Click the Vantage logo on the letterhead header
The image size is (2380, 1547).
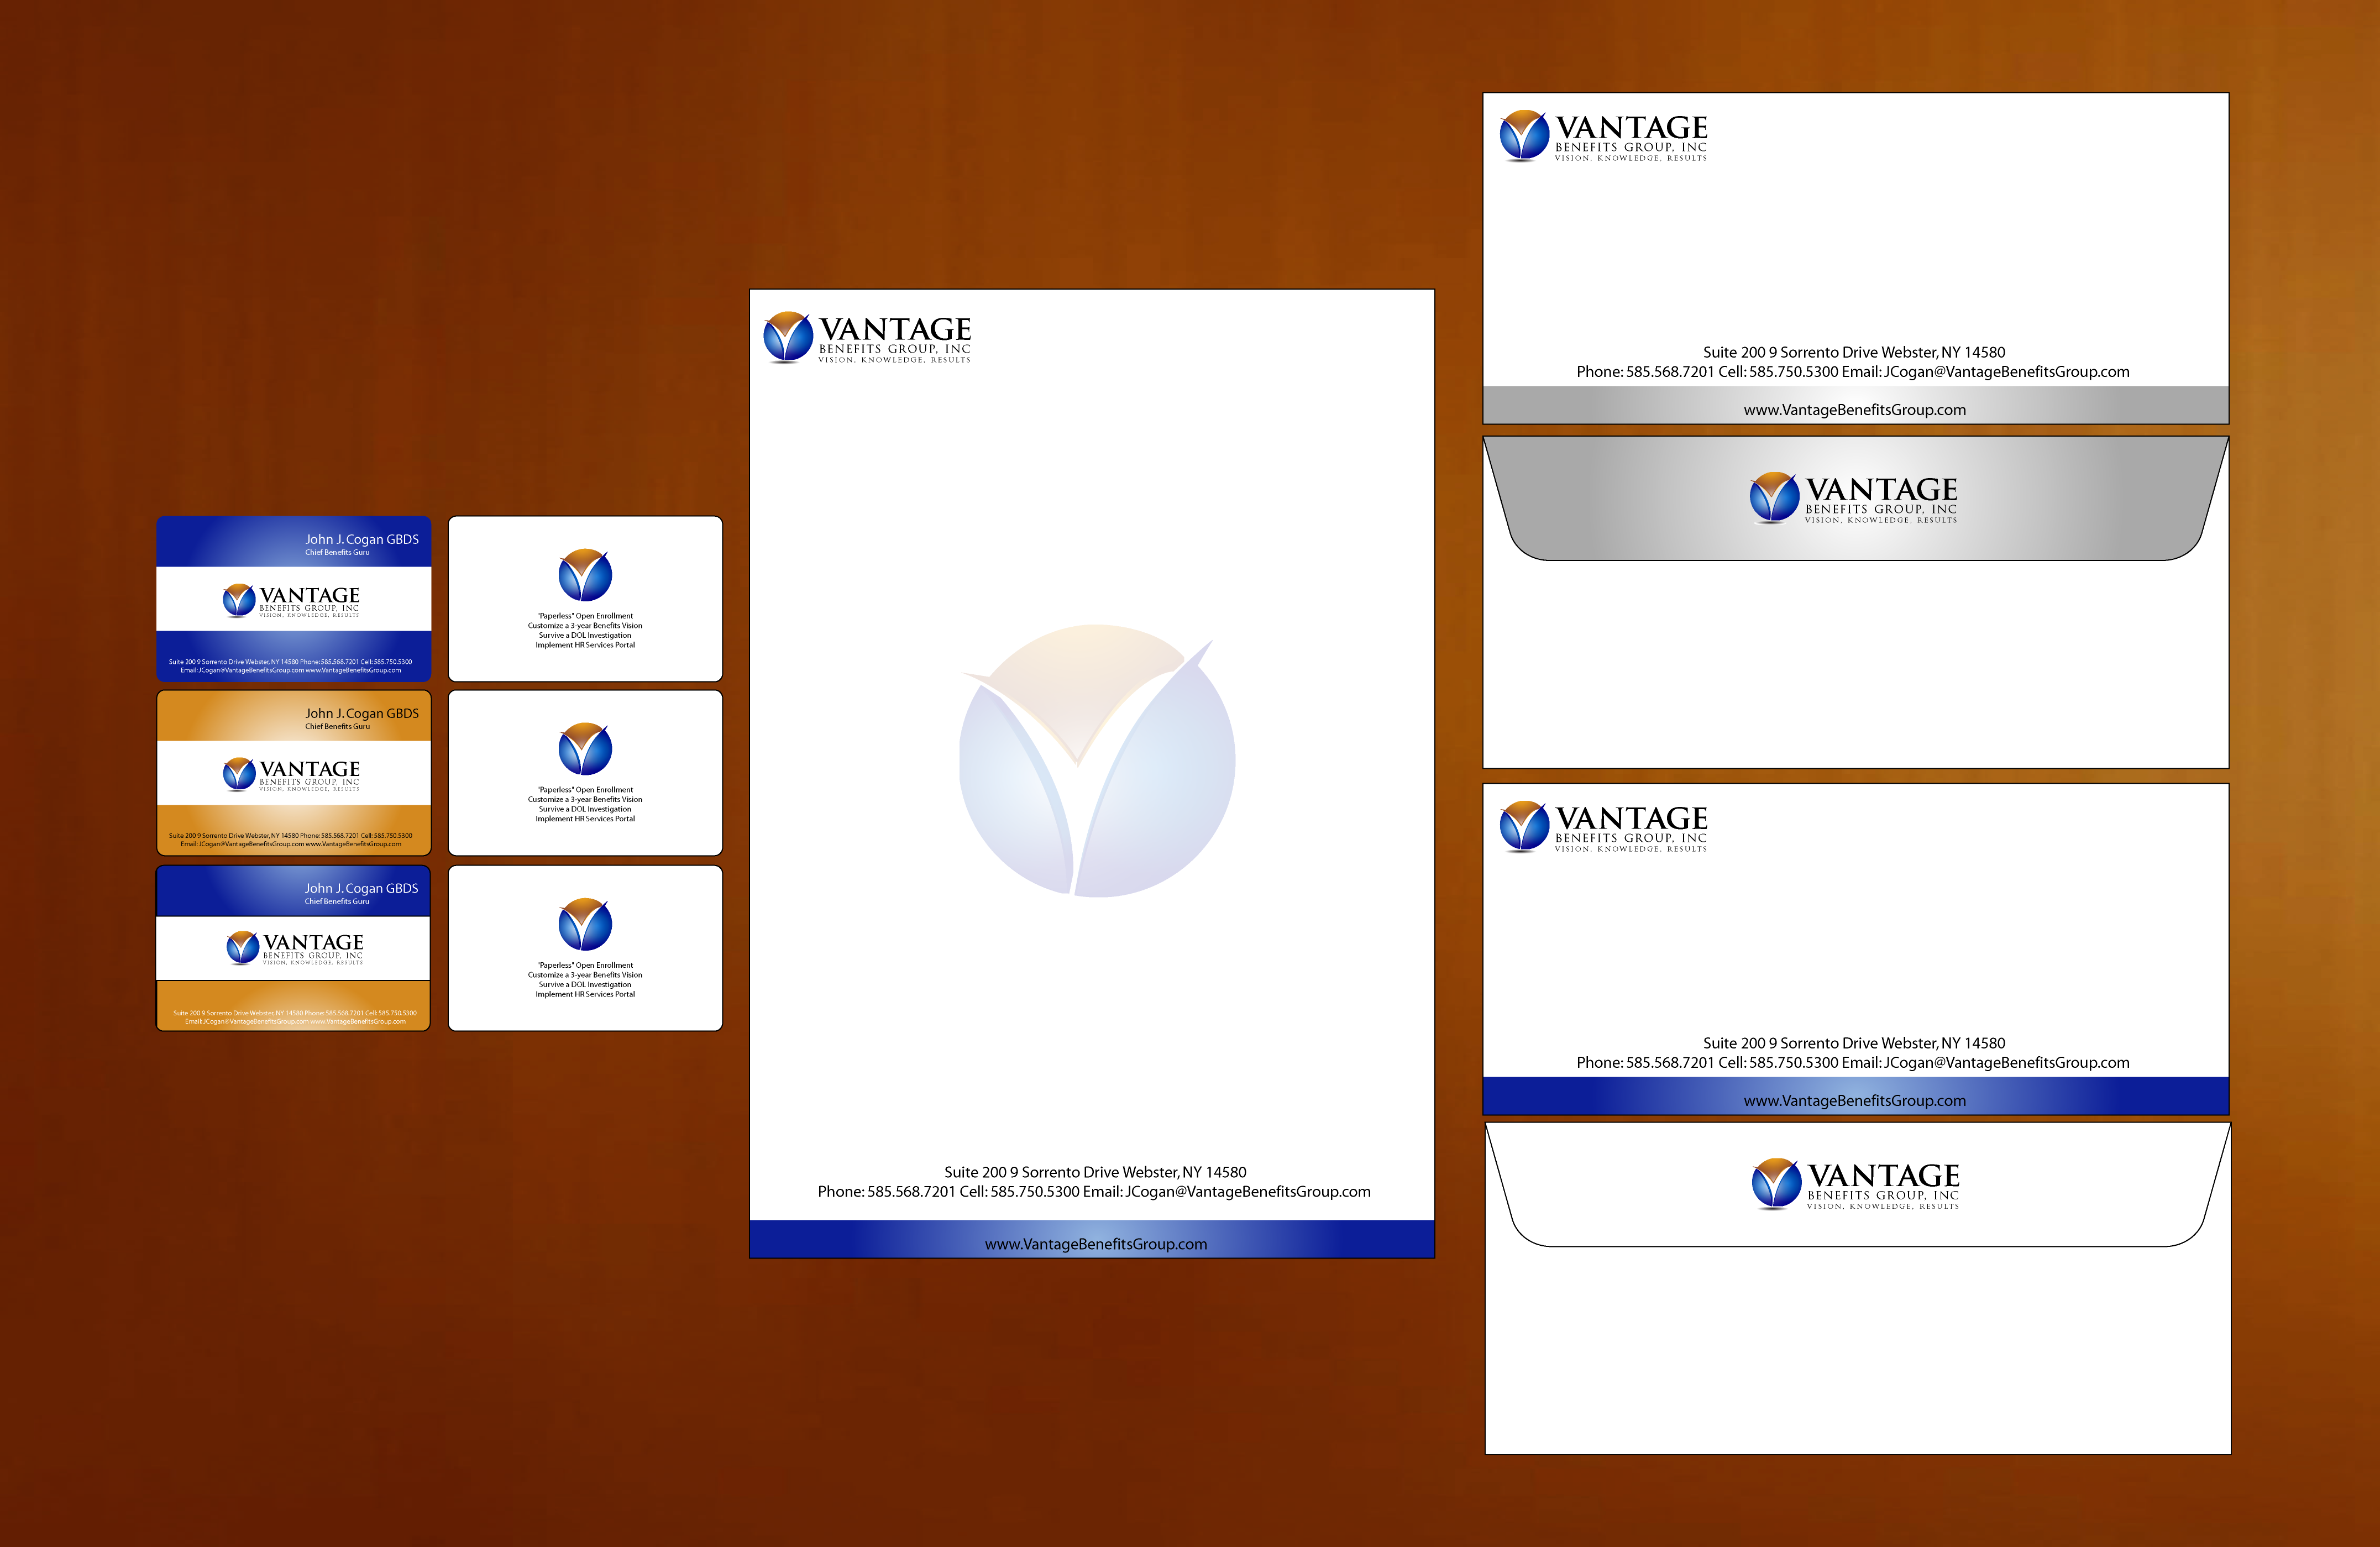pyautogui.click(x=866, y=338)
